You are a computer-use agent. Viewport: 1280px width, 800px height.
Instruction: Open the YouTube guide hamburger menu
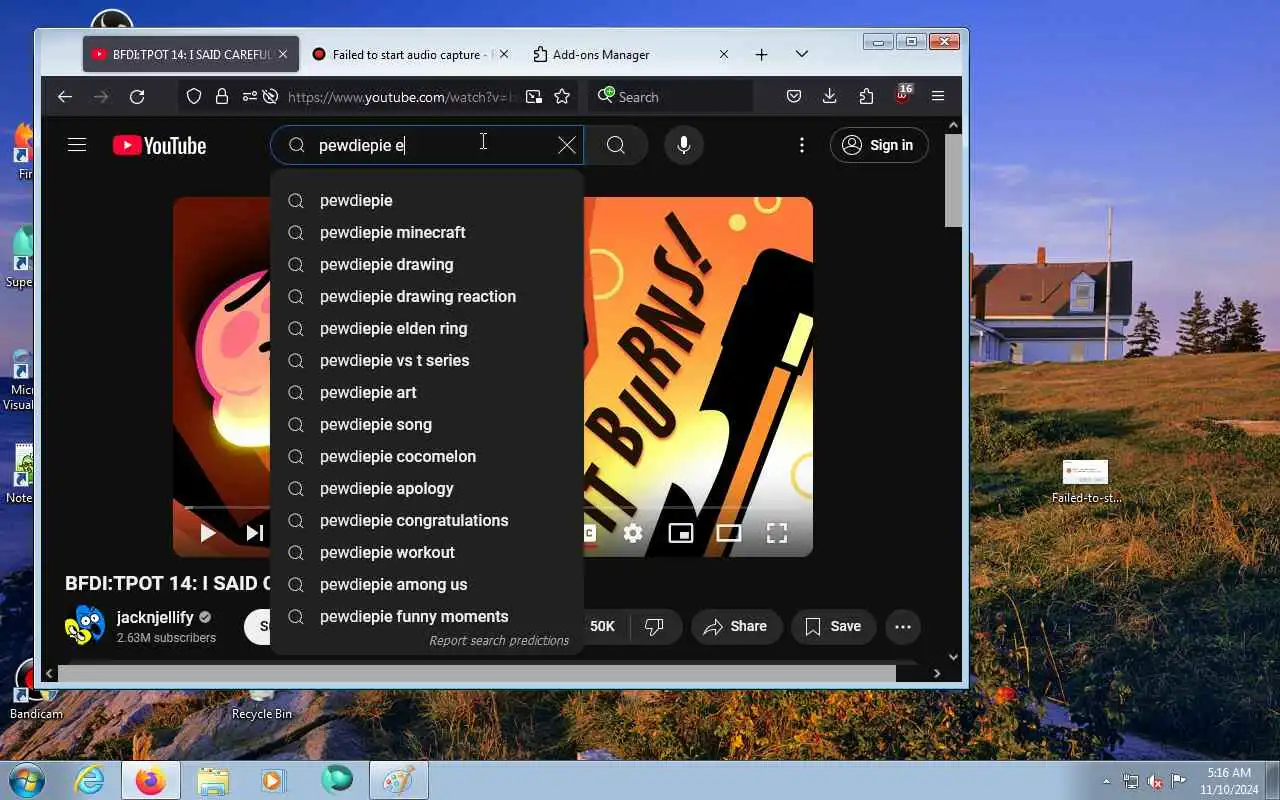77,145
